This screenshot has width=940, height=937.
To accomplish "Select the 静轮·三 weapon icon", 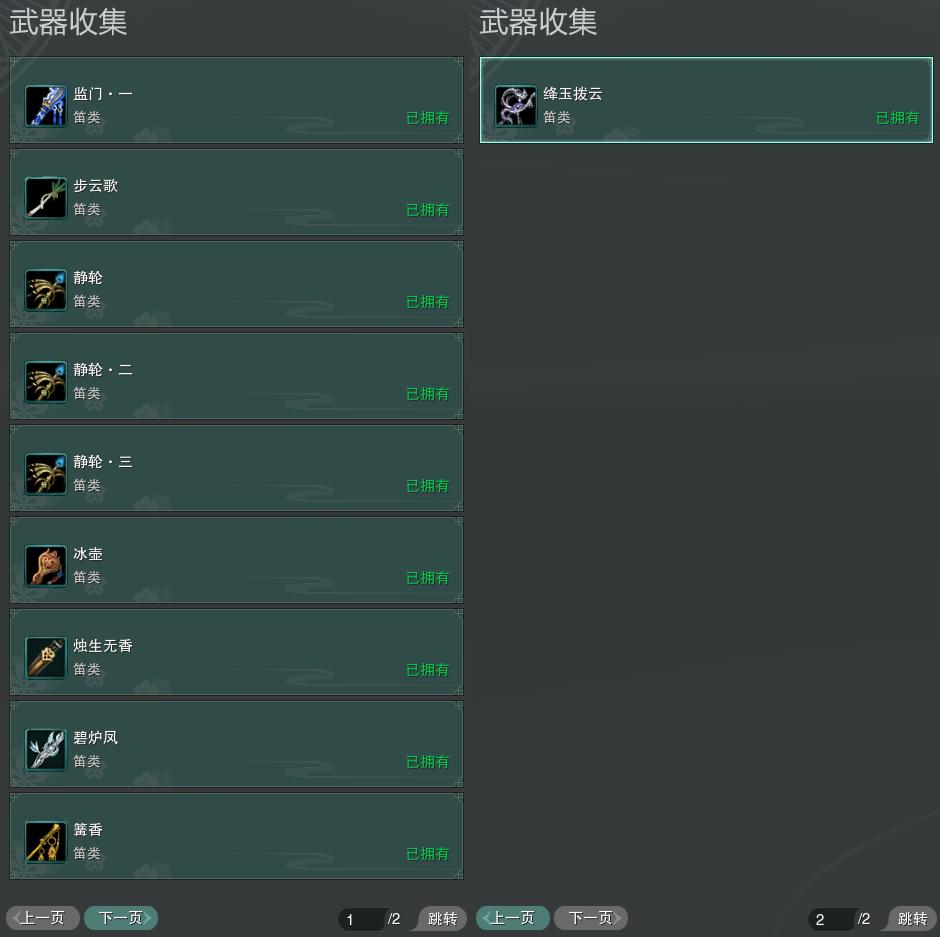I will pyautogui.click(x=46, y=474).
